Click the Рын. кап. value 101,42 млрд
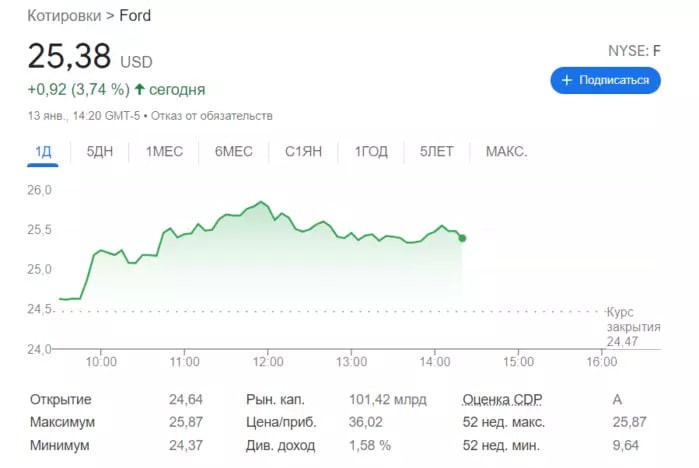699x468 pixels. pos(388,399)
